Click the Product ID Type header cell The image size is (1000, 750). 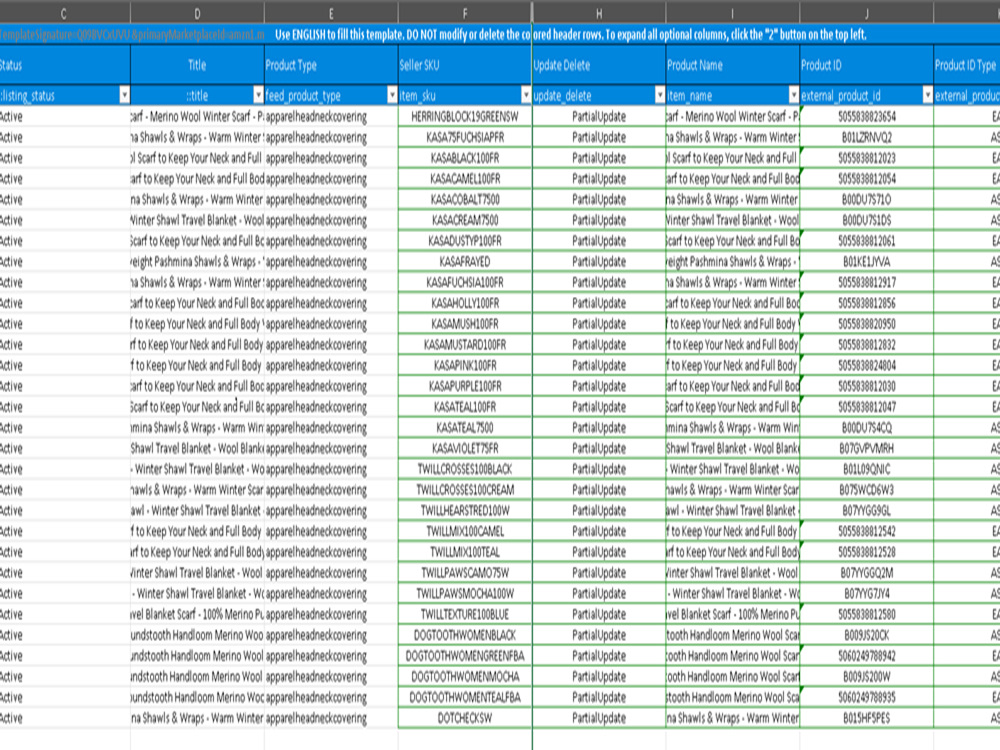pos(967,65)
